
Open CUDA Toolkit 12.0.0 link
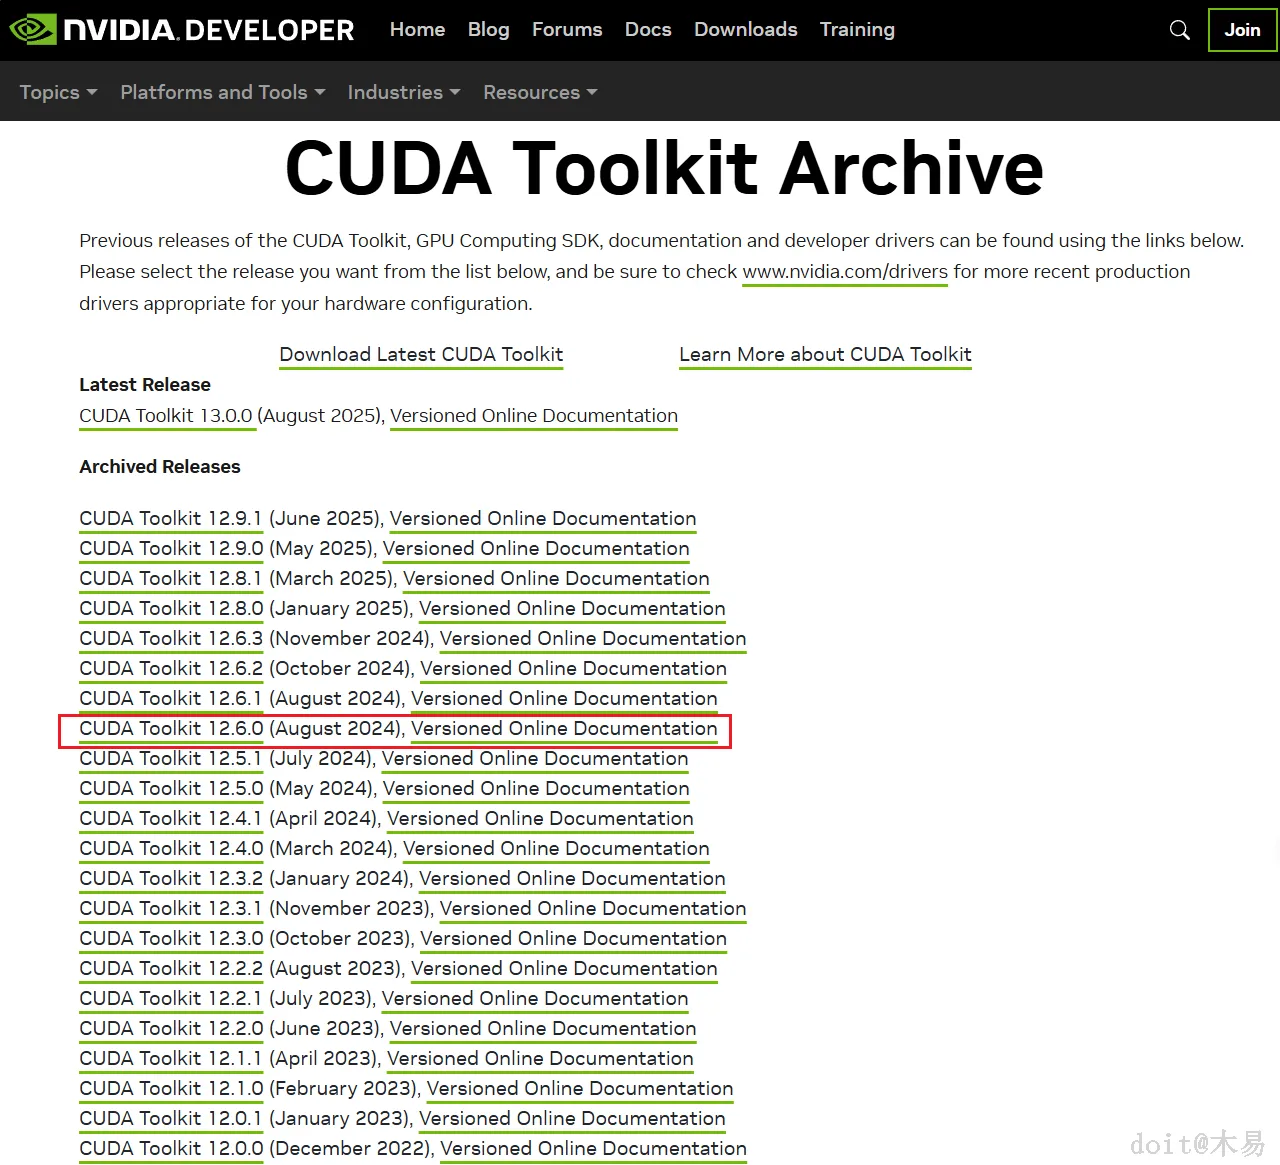tap(171, 1149)
